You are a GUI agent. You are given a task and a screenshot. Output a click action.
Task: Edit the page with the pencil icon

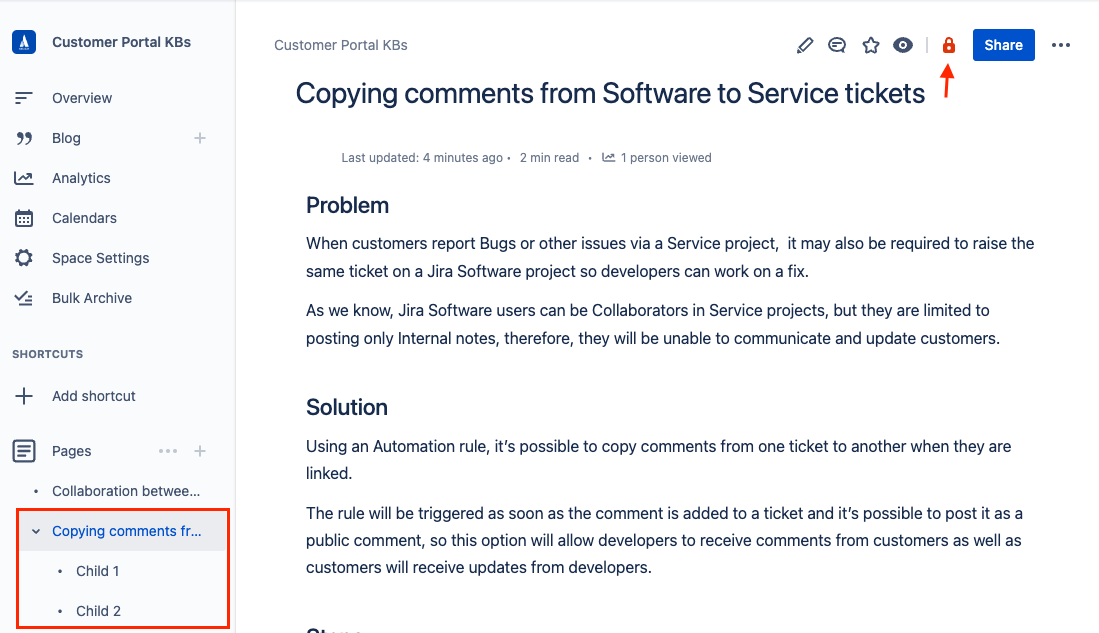pyautogui.click(x=805, y=45)
